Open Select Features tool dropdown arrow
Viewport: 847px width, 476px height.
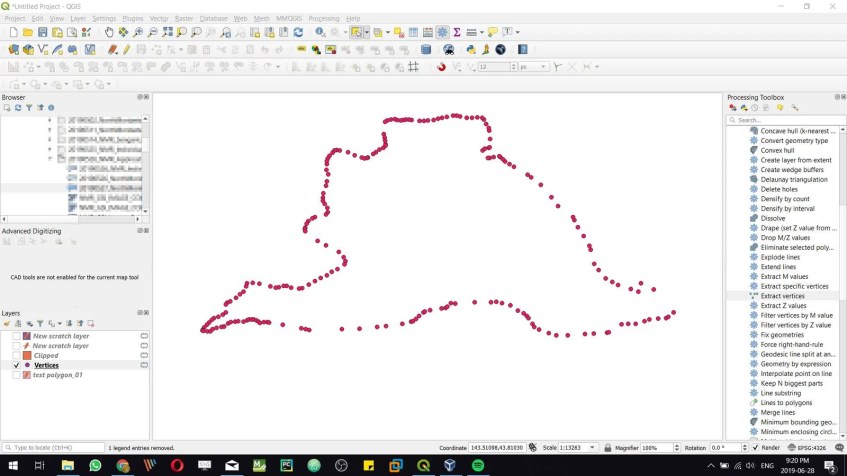367,32
